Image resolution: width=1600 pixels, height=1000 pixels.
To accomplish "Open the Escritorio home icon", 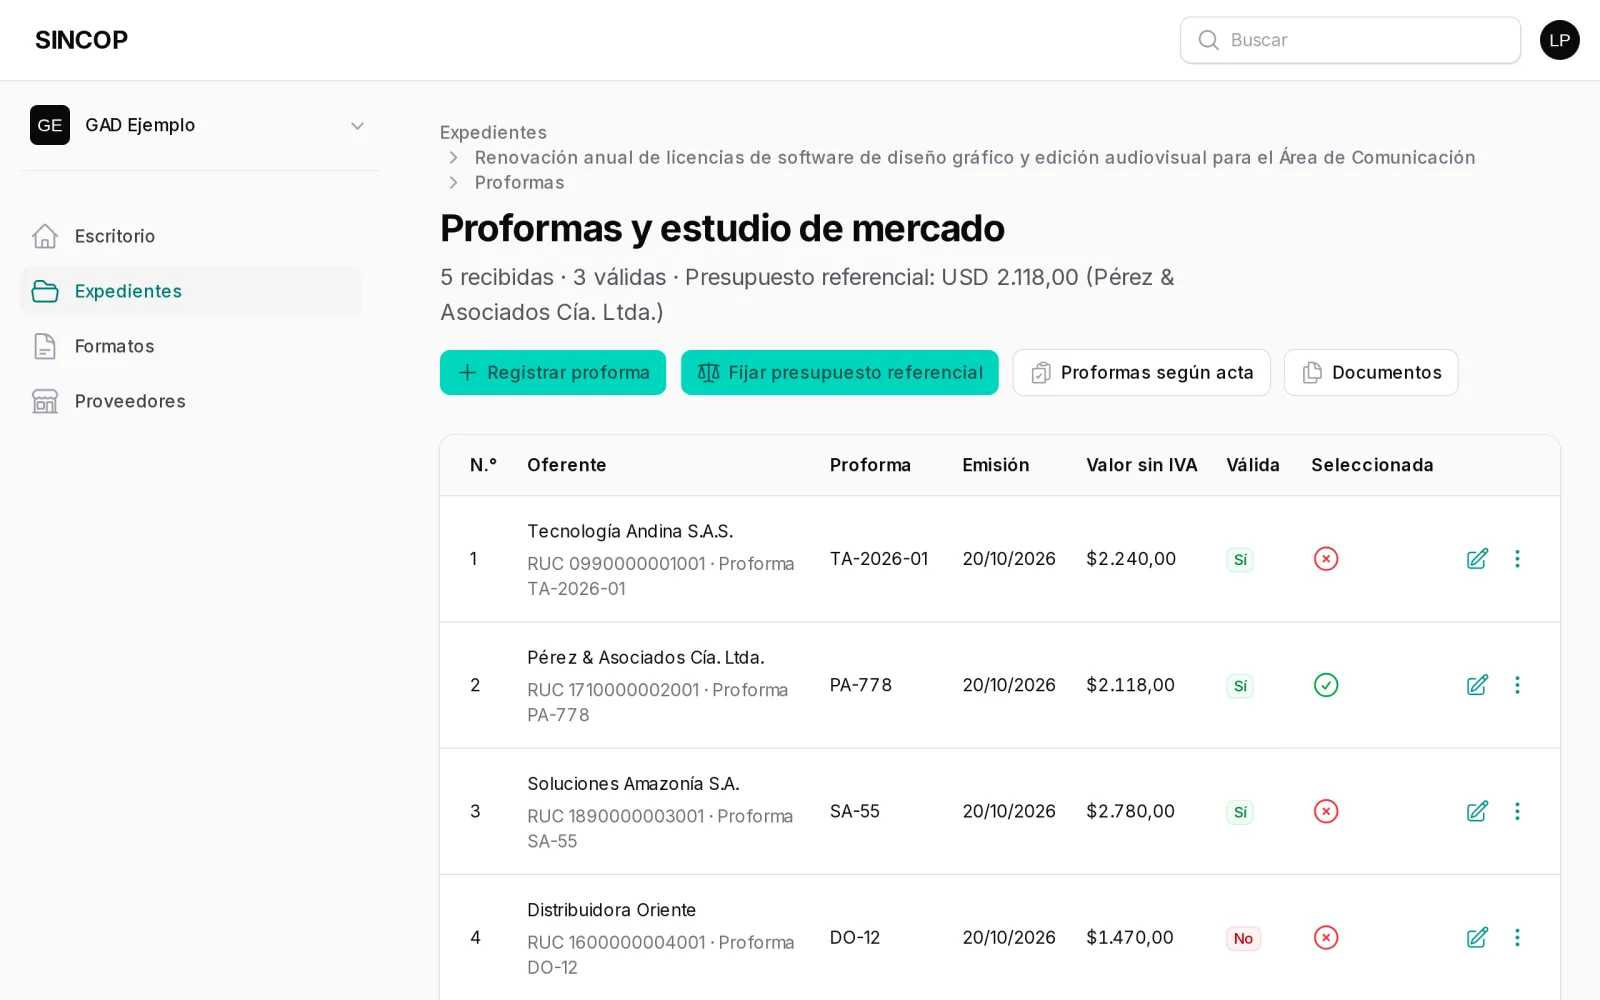I will coord(45,236).
